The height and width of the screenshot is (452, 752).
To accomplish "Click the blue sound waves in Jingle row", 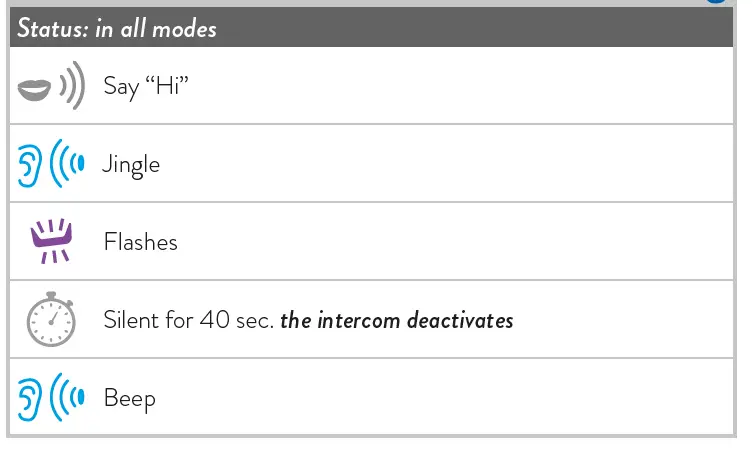I will pos(67,165).
